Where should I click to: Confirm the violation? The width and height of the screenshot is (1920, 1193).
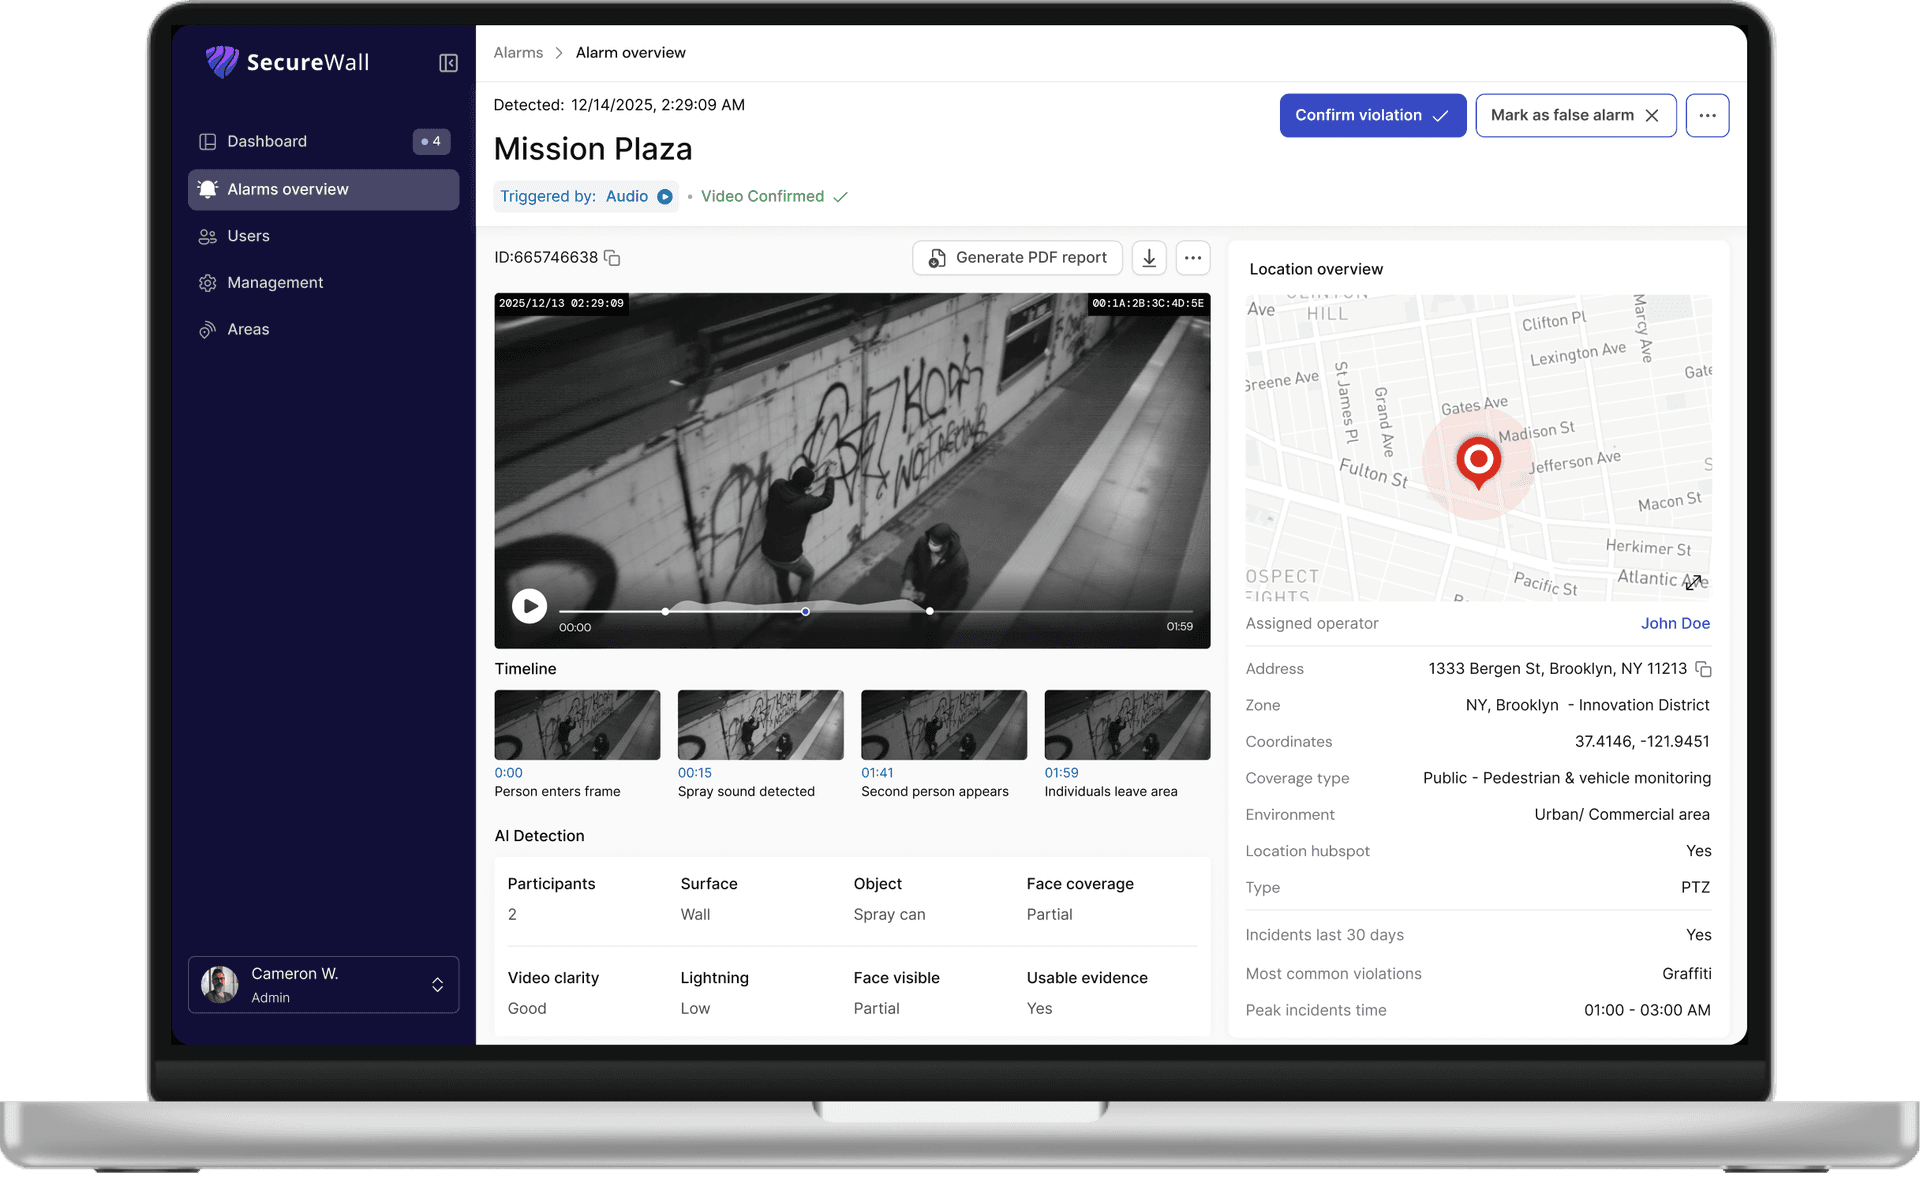(1372, 115)
